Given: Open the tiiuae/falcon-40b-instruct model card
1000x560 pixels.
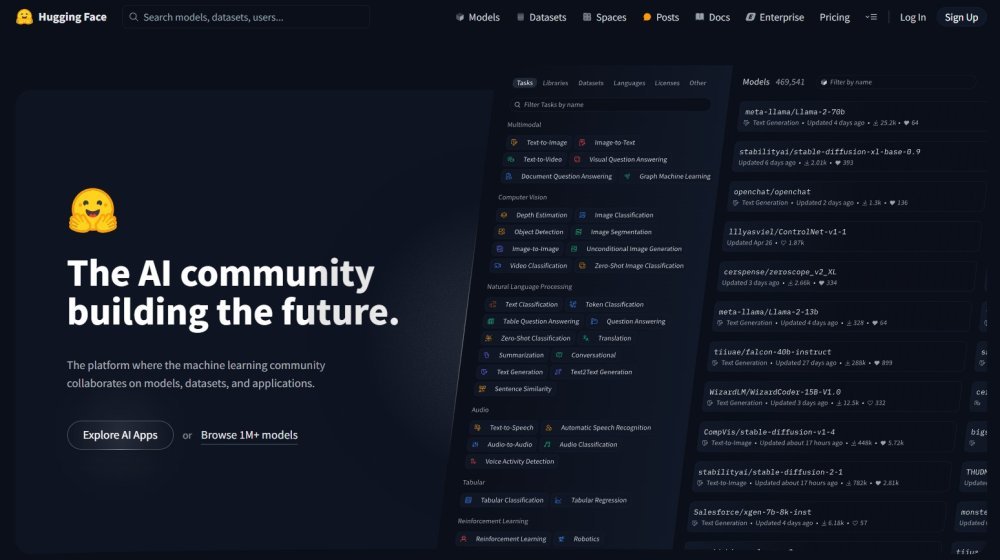Looking at the screenshot, I should (838, 357).
